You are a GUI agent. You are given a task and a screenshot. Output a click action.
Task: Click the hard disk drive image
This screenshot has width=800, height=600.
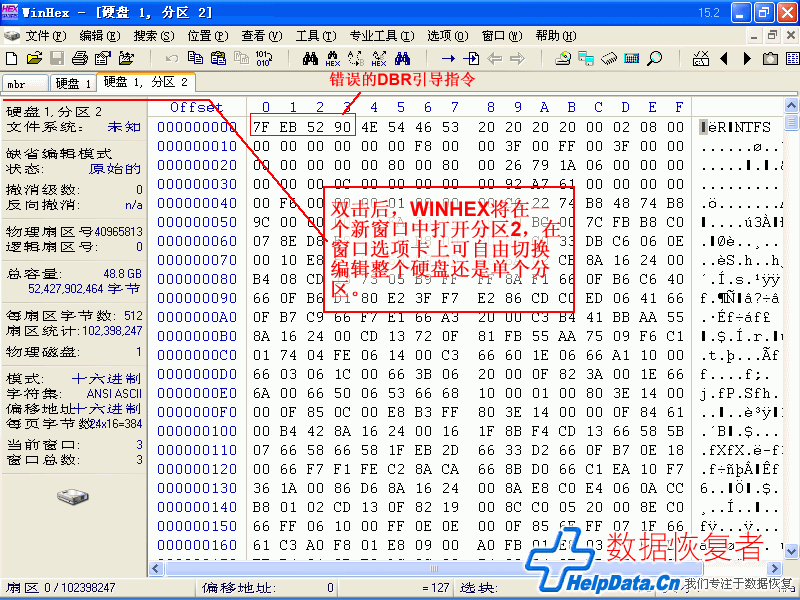pos(73,496)
